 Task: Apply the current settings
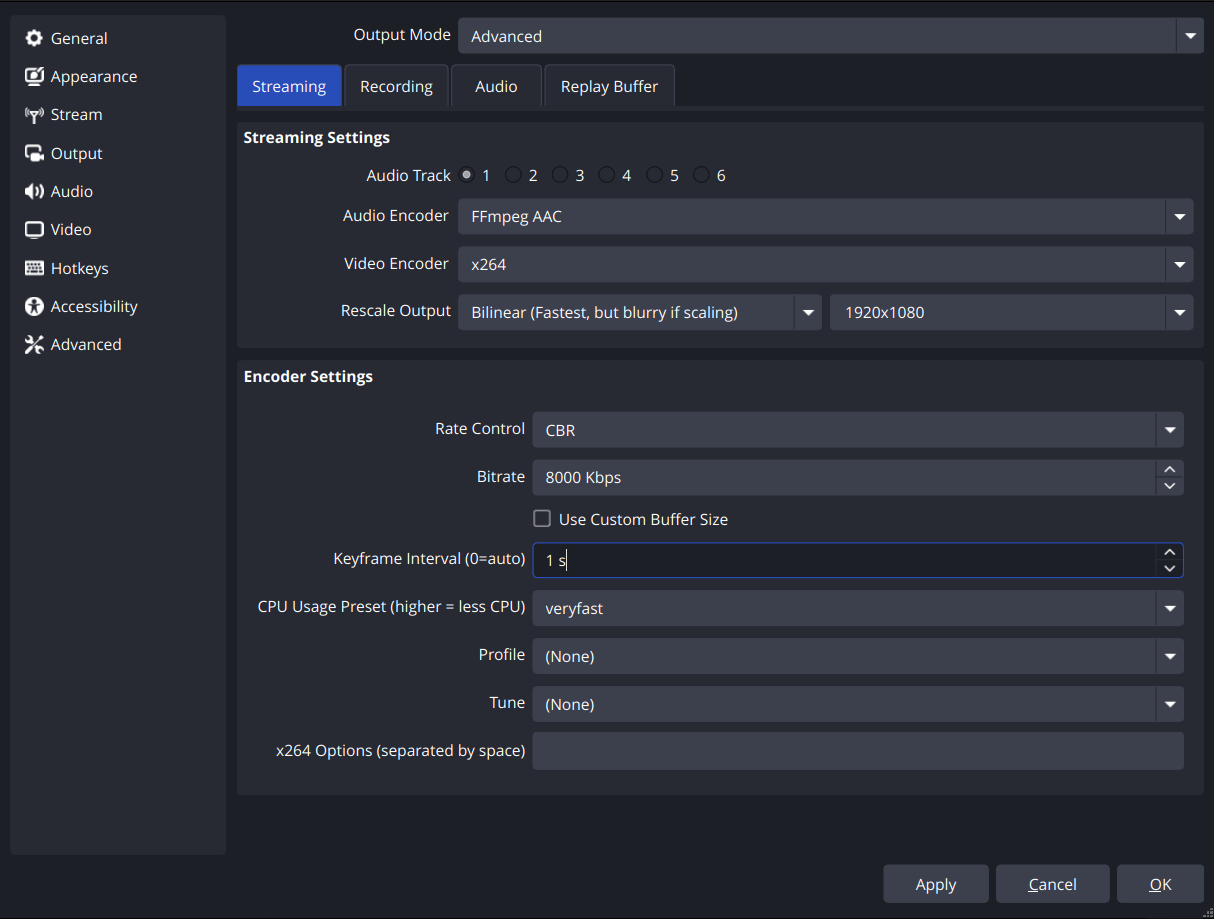pos(935,884)
